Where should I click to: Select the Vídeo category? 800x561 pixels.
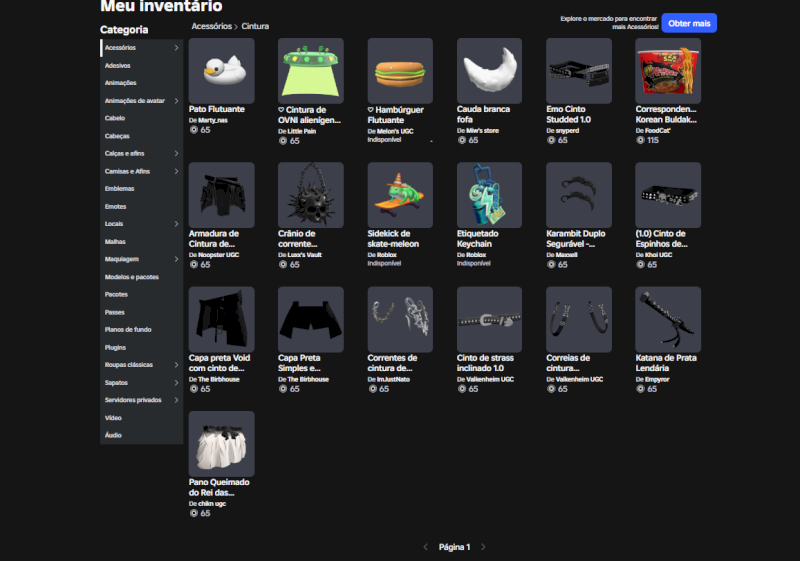pyautogui.click(x=141, y=418)
